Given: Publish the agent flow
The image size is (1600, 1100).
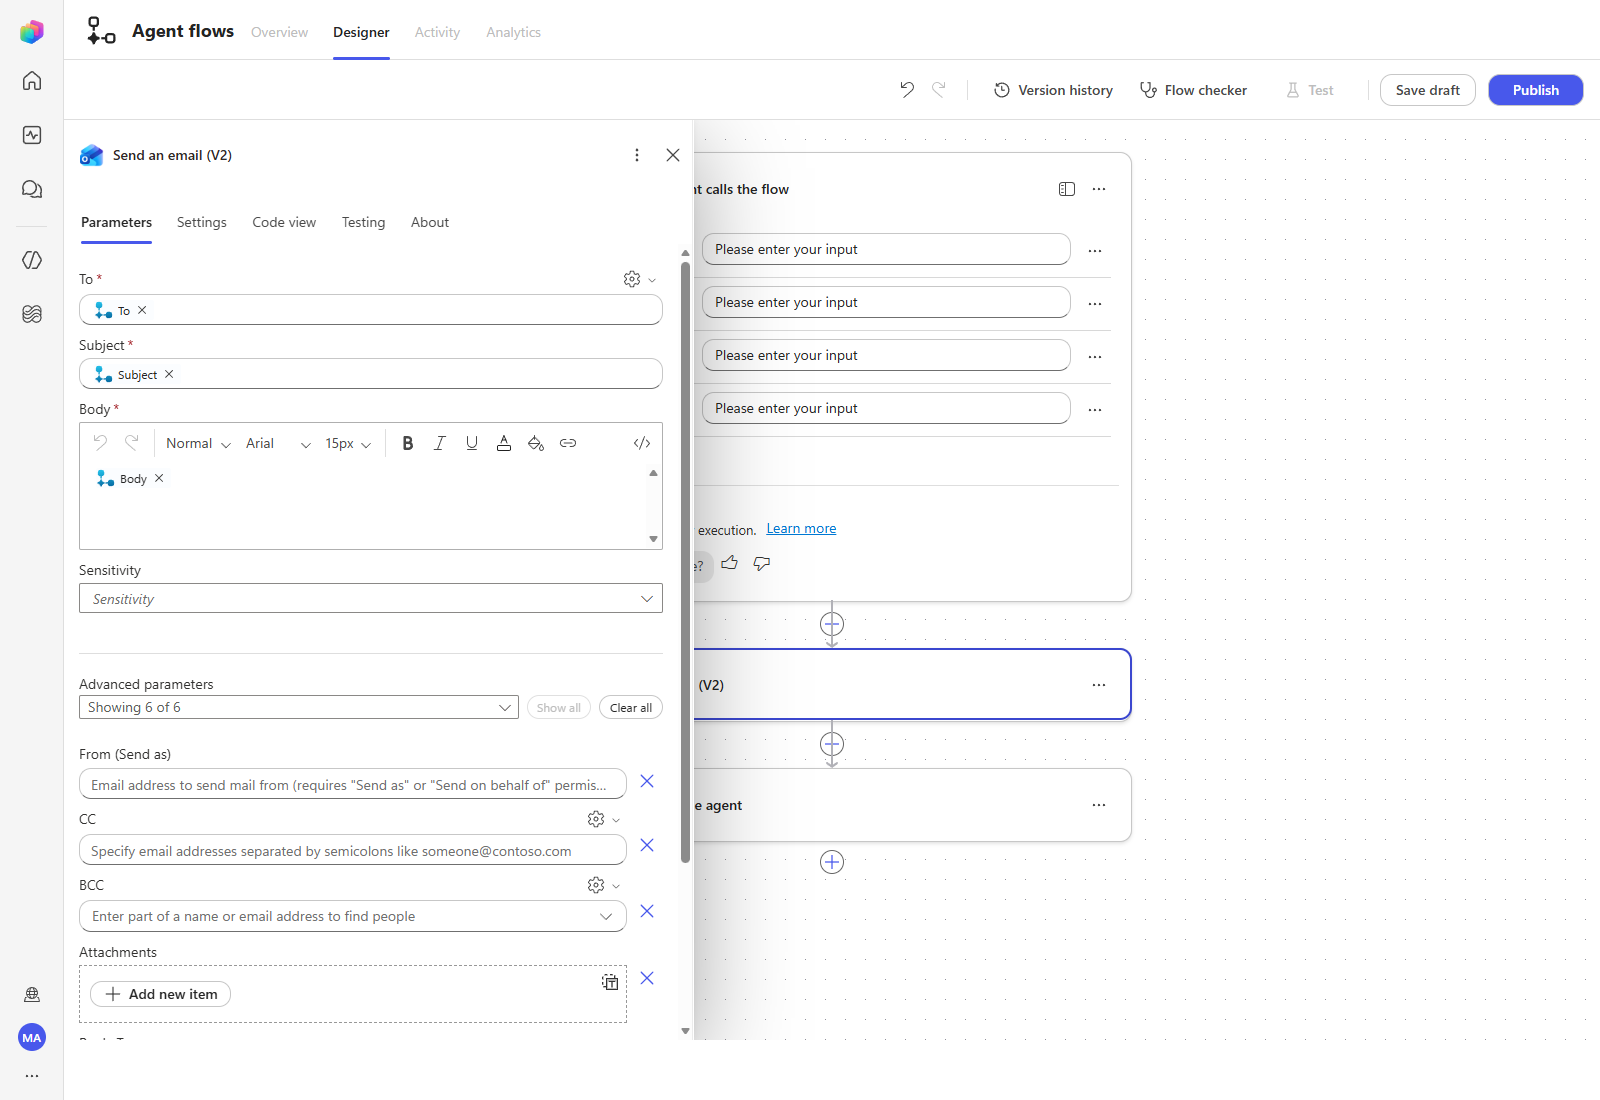Looking at the screenshot, I should [x=1536, y=90].
